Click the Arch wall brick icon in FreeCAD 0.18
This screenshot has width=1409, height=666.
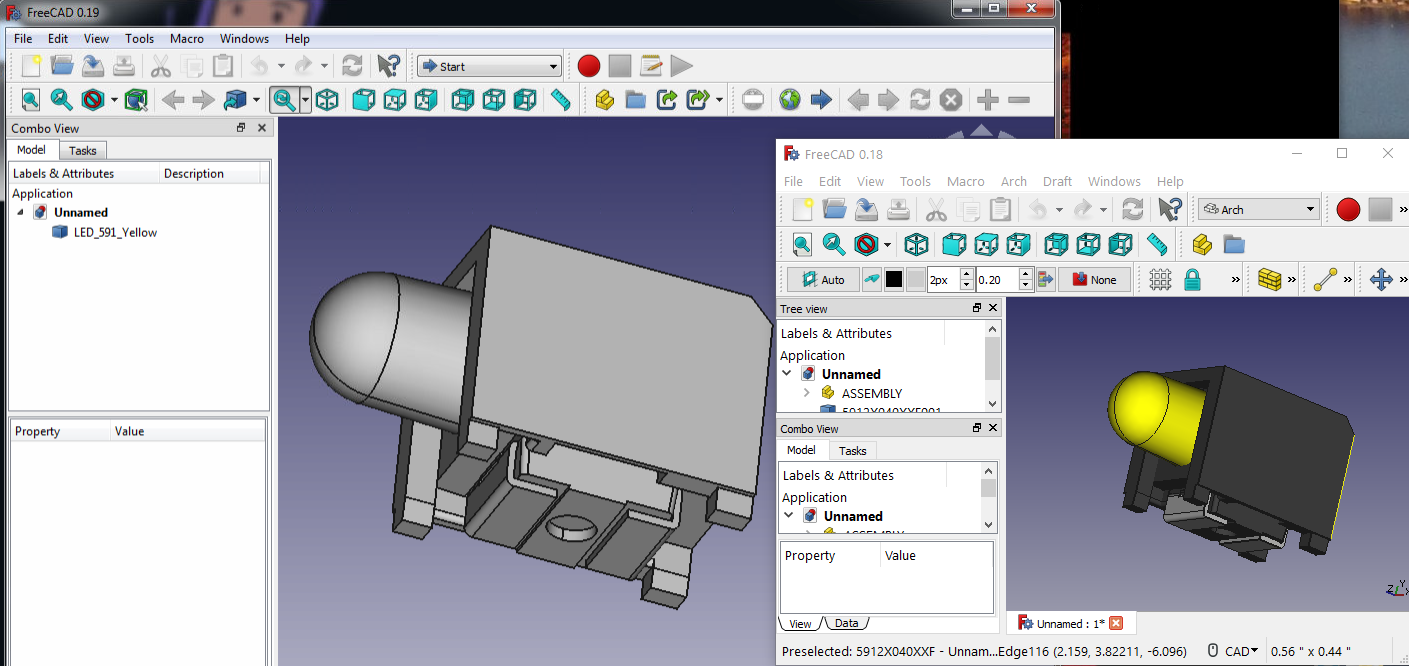click(x=1269, y=280)
